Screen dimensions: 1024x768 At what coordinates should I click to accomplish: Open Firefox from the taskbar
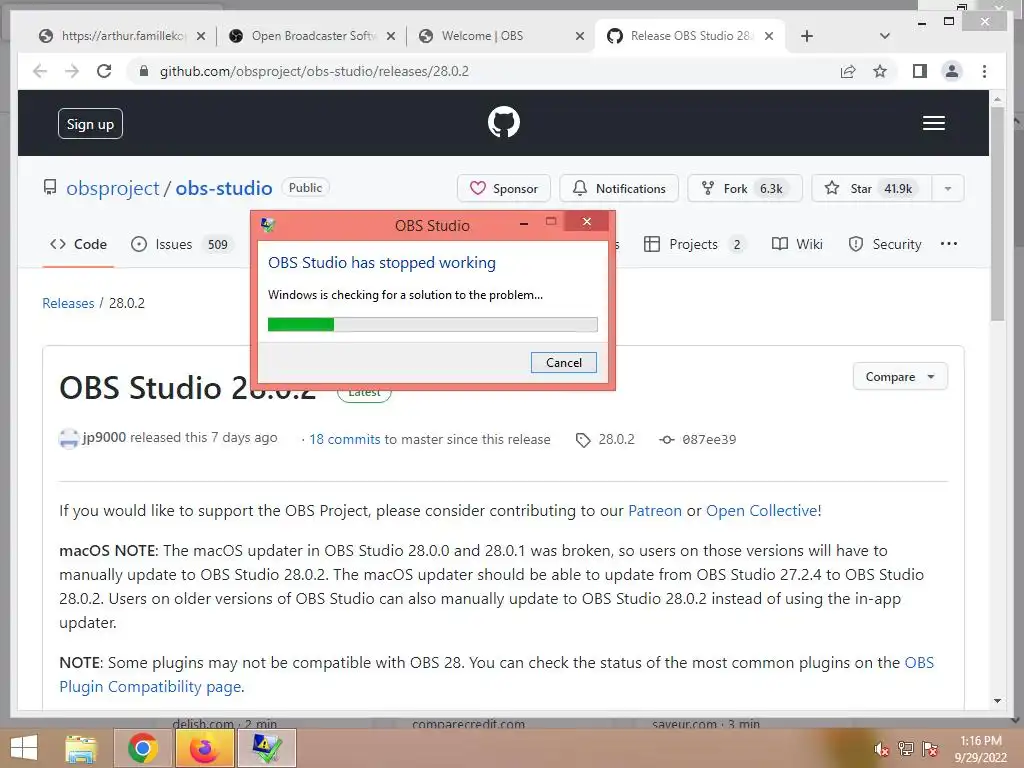click(204, 748)
